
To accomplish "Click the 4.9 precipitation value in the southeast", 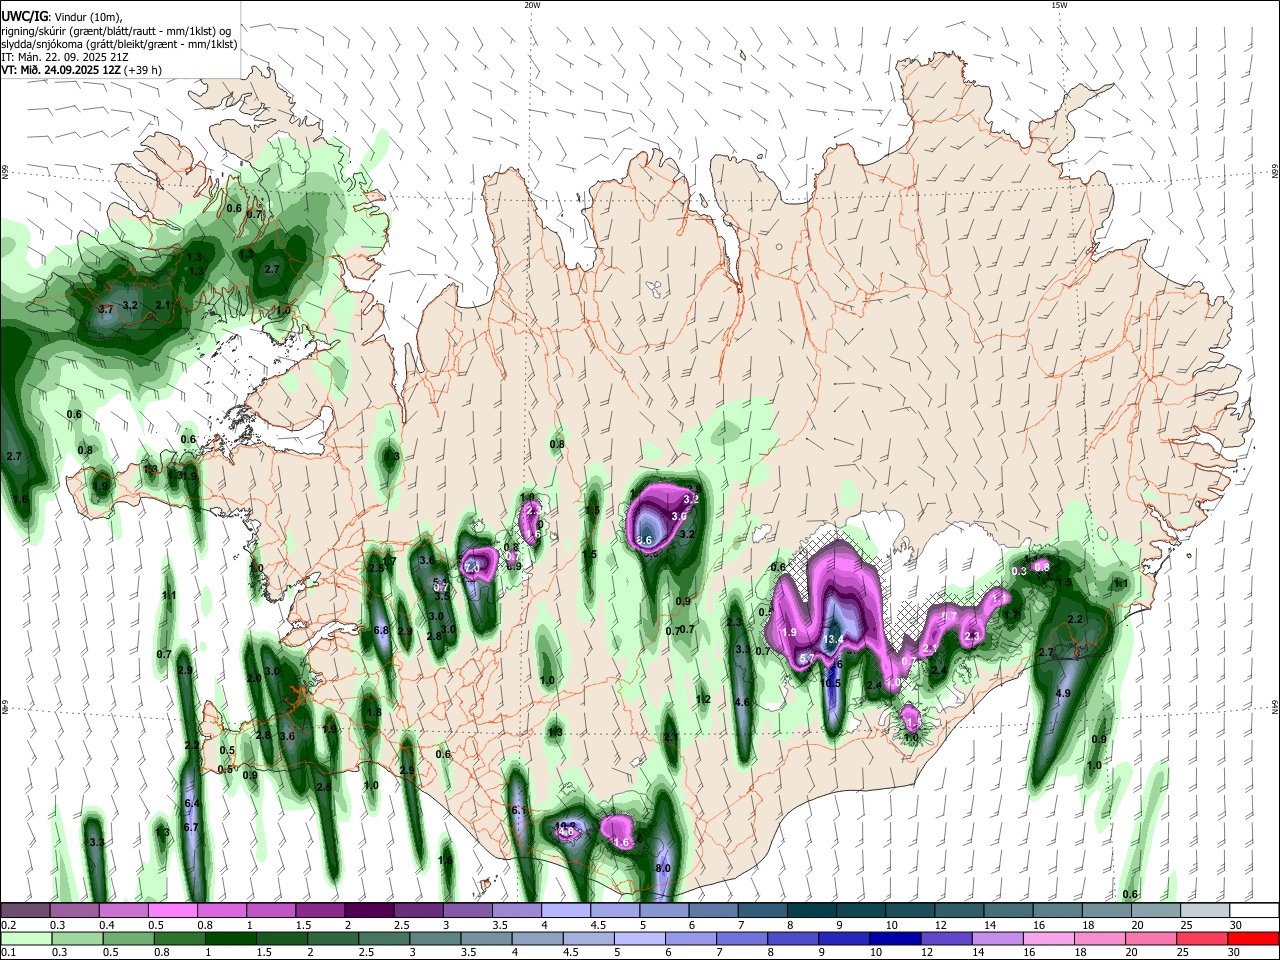I will pyautogui.click(x=1063, y=693).
